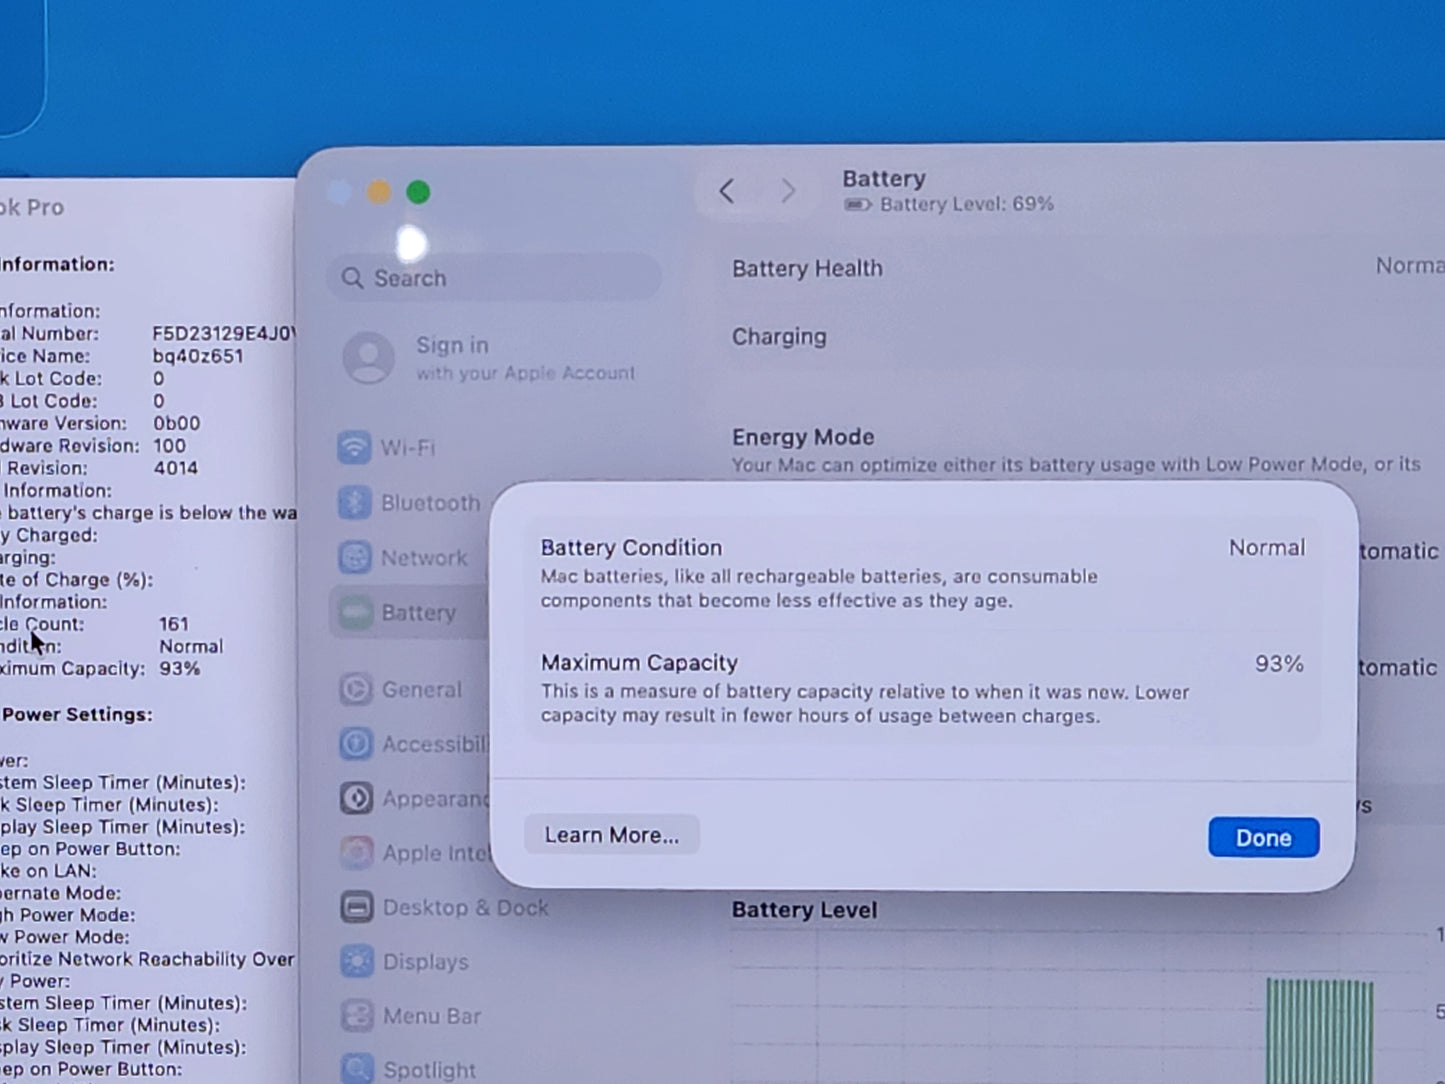This screenshot has height=1084, width=1445.
Task: Focus the Search field in System Settings
Action: [x=494, y=278]
